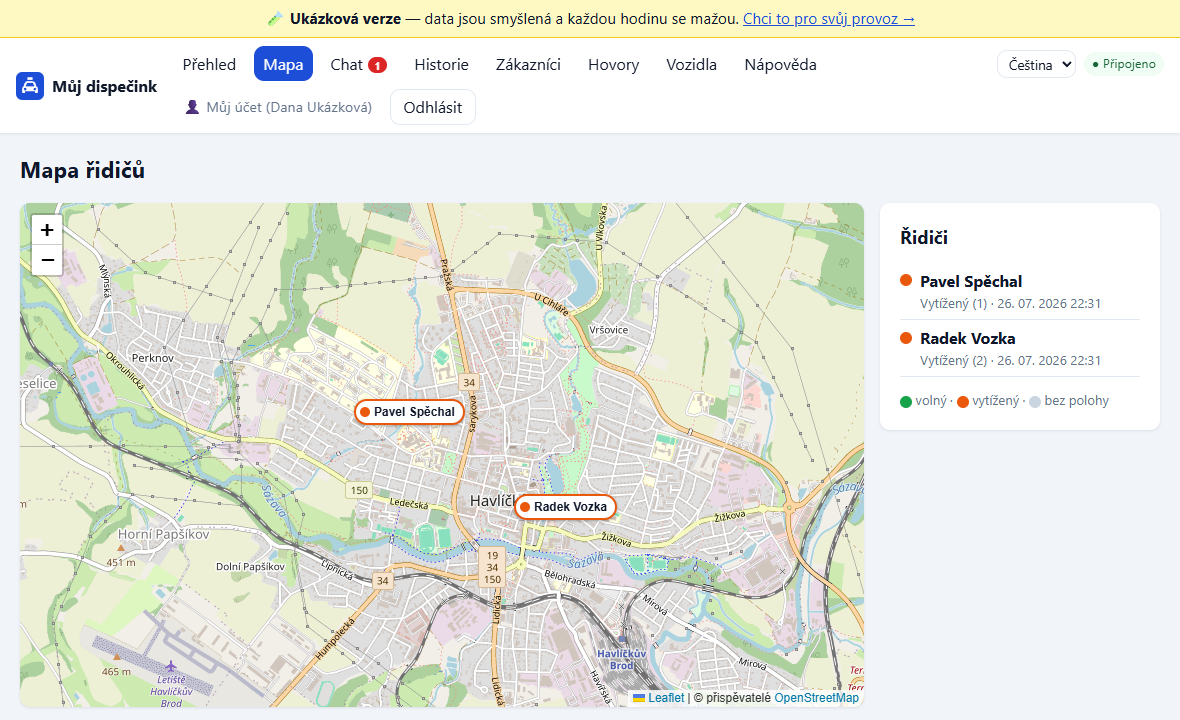Click the Havlíčkův Brod station label
Screen dimensions: 1180x720
[622, 659]
